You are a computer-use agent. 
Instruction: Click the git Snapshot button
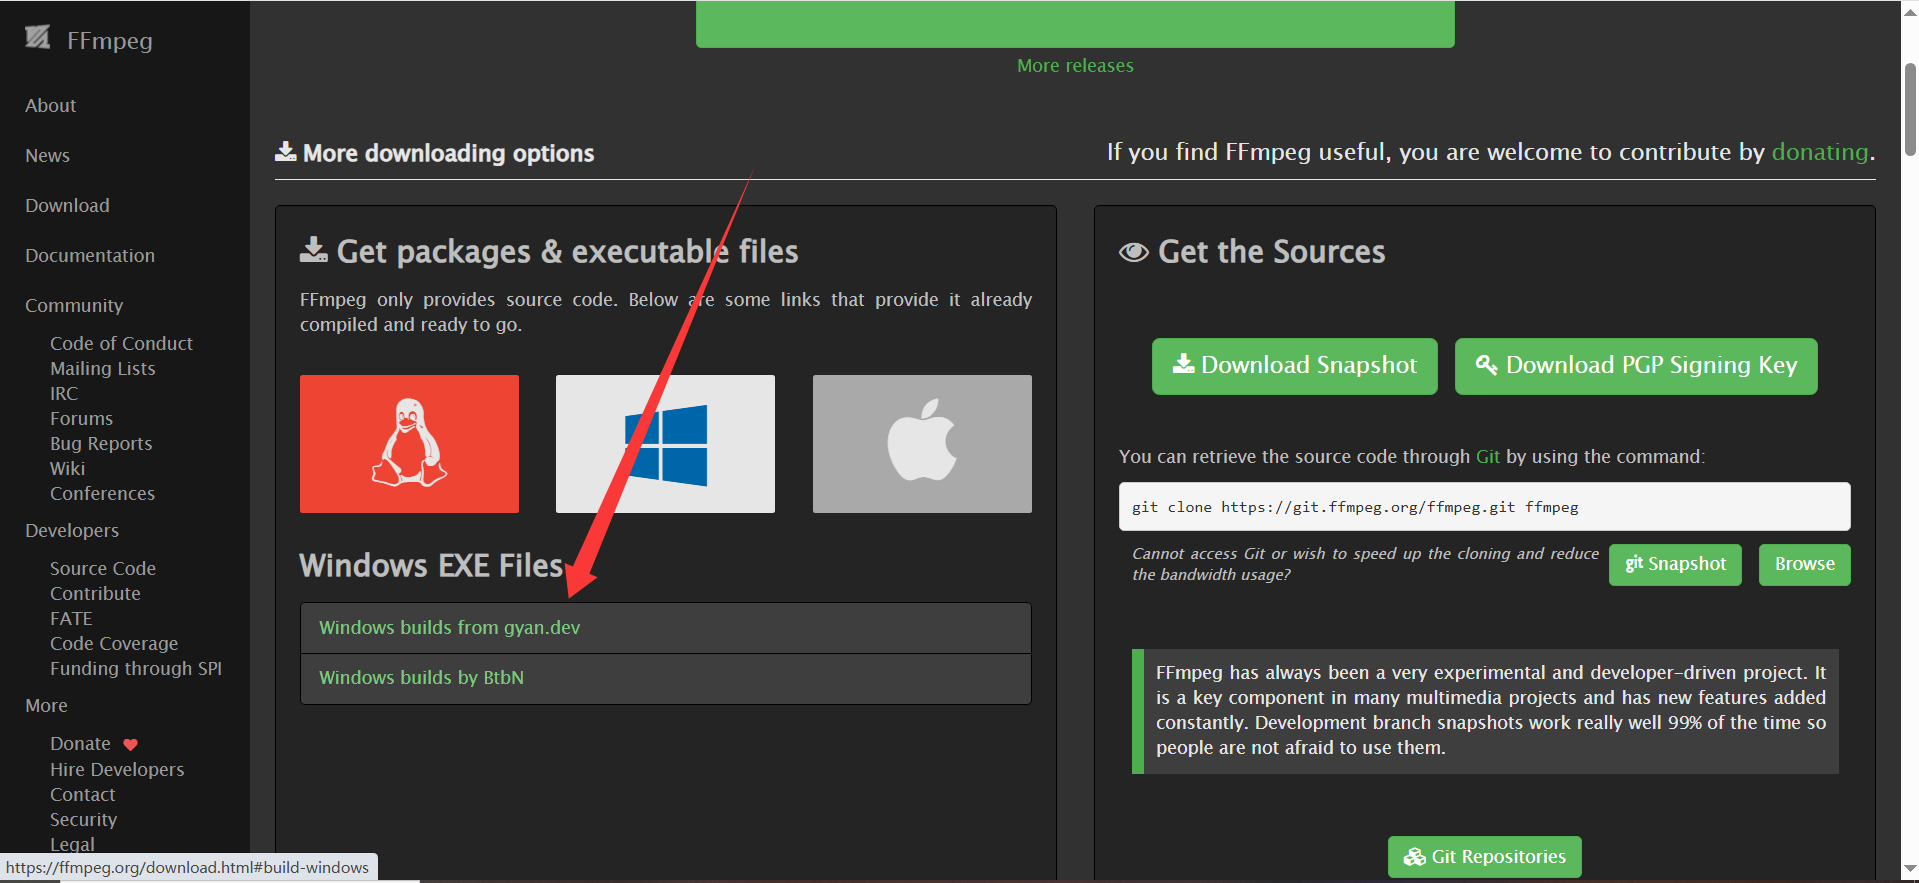1675,564
